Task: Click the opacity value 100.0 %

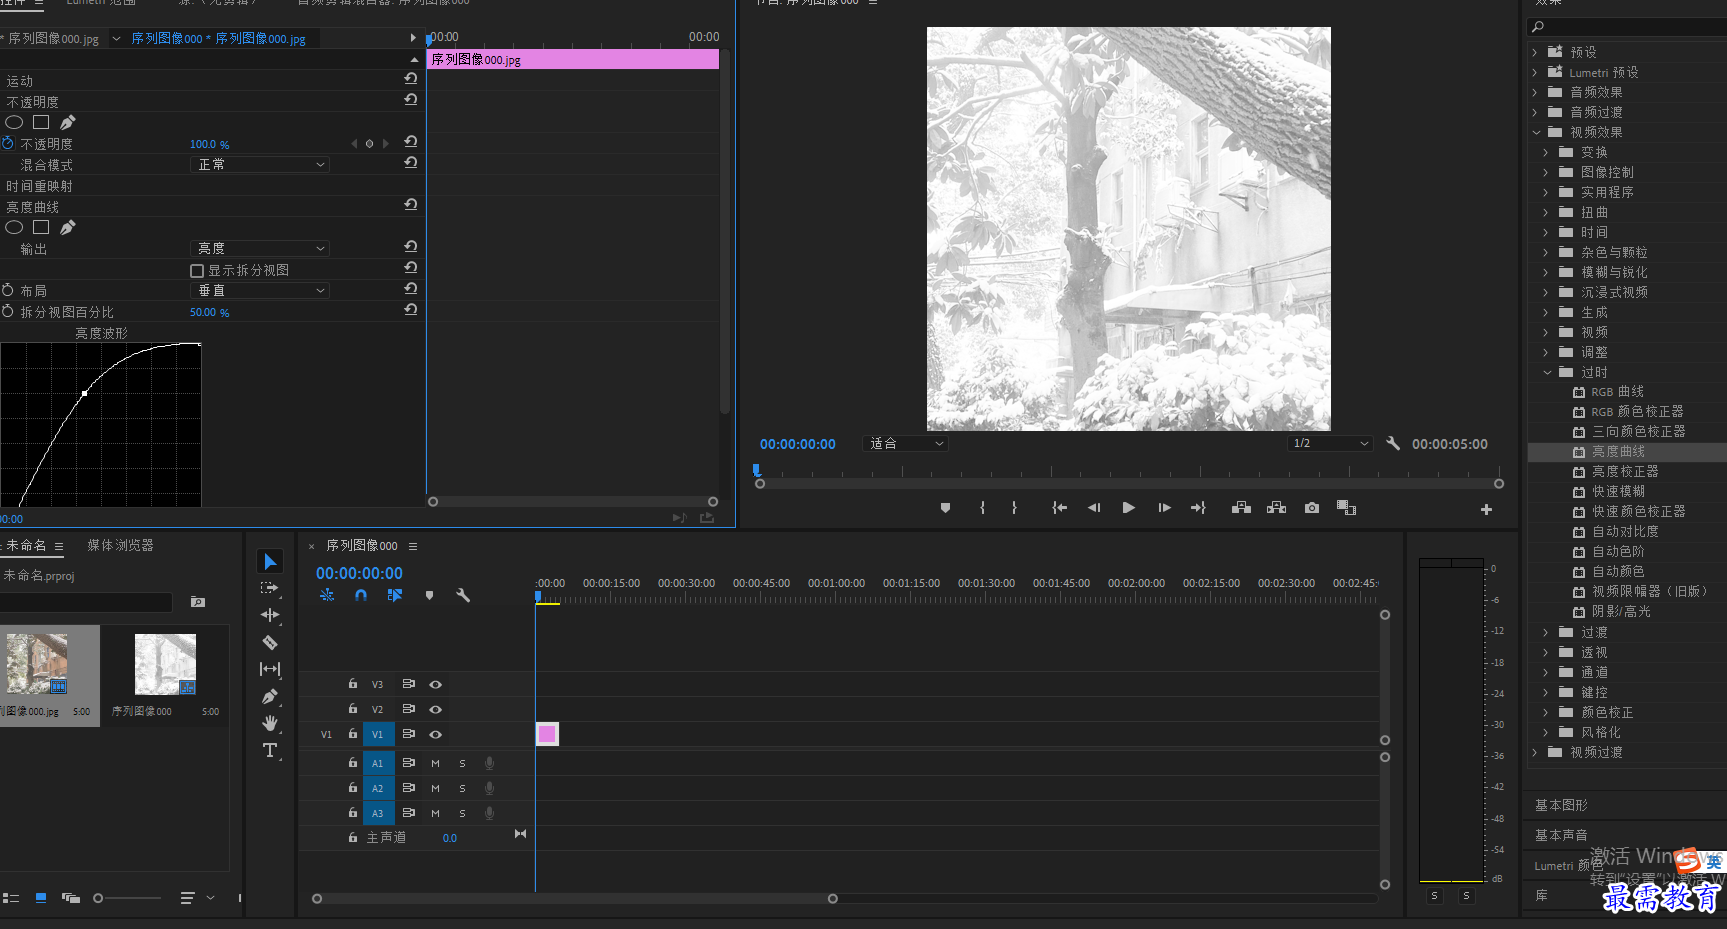Action: [210, 144]
